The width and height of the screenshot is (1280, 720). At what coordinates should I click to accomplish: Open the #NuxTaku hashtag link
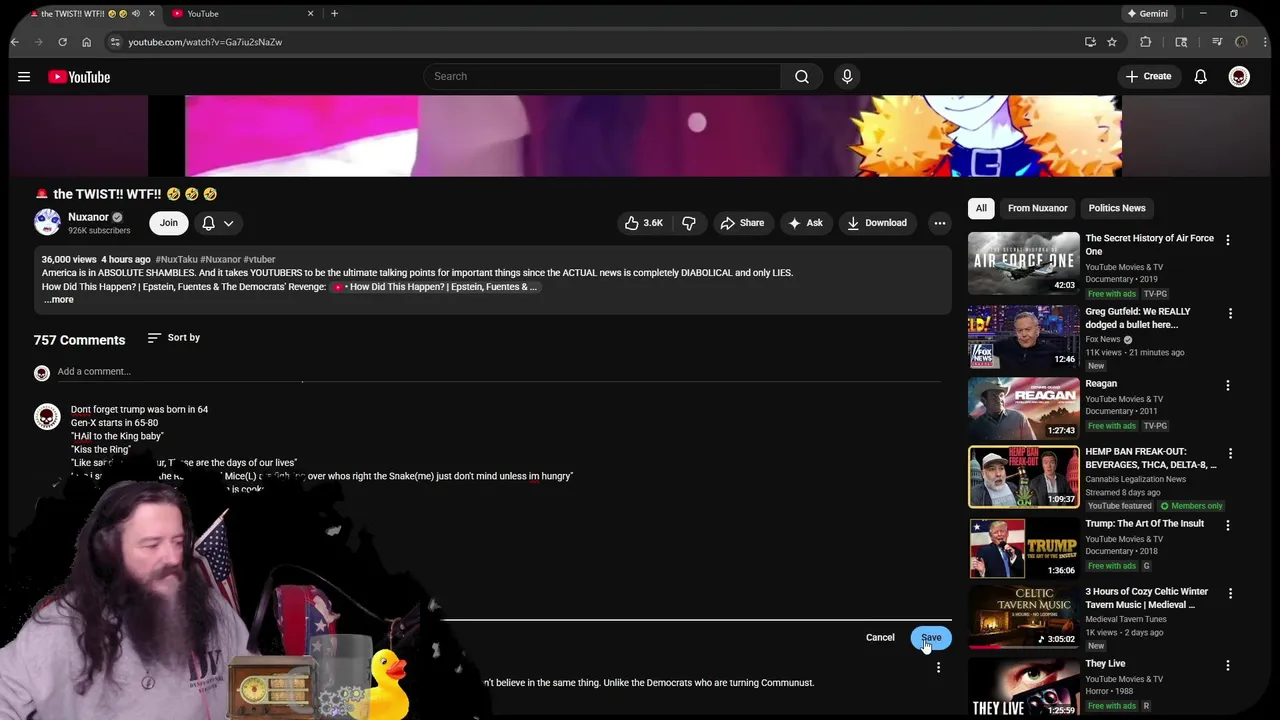[x=176, y=259]
